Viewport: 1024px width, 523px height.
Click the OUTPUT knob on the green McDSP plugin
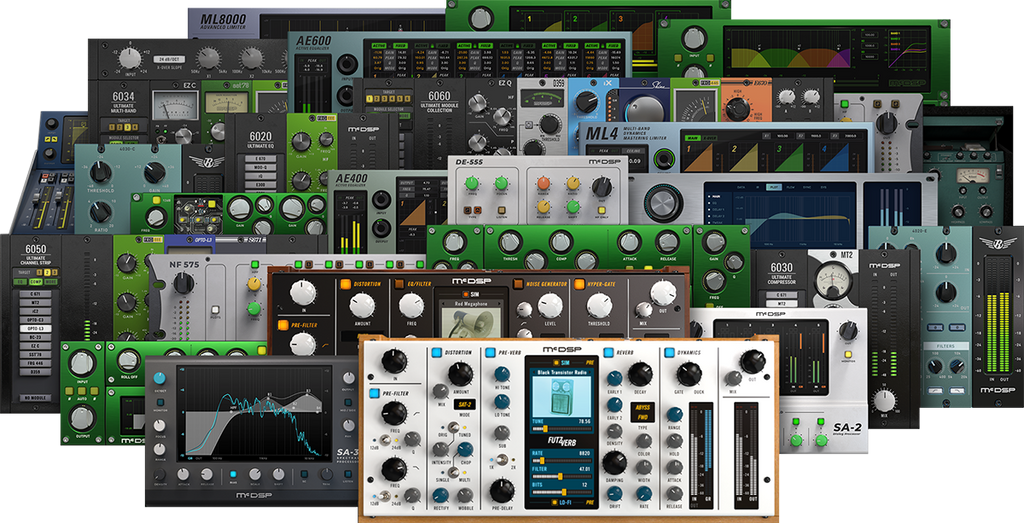point(82,419)
